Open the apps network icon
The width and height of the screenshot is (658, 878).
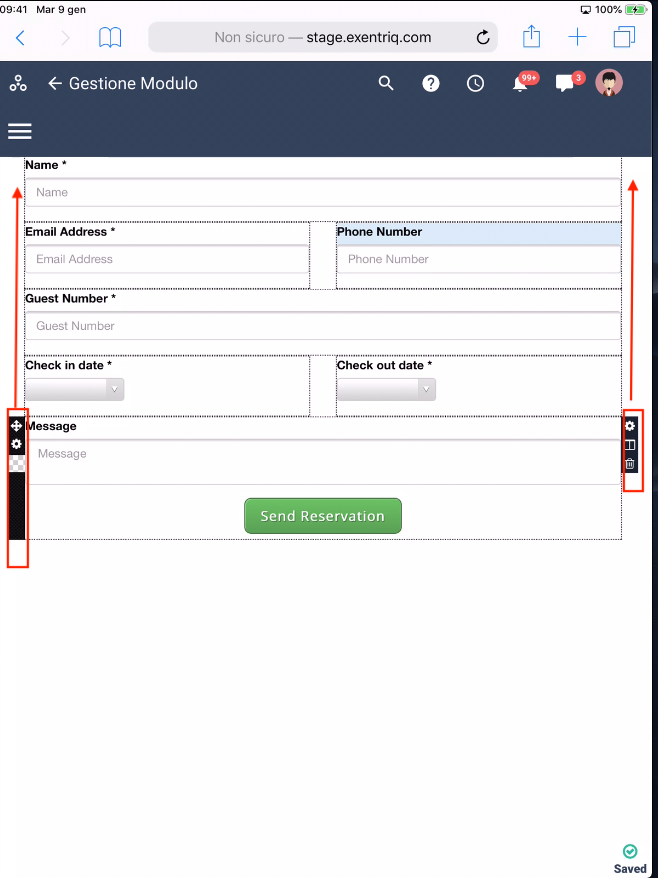click(18, 84)
